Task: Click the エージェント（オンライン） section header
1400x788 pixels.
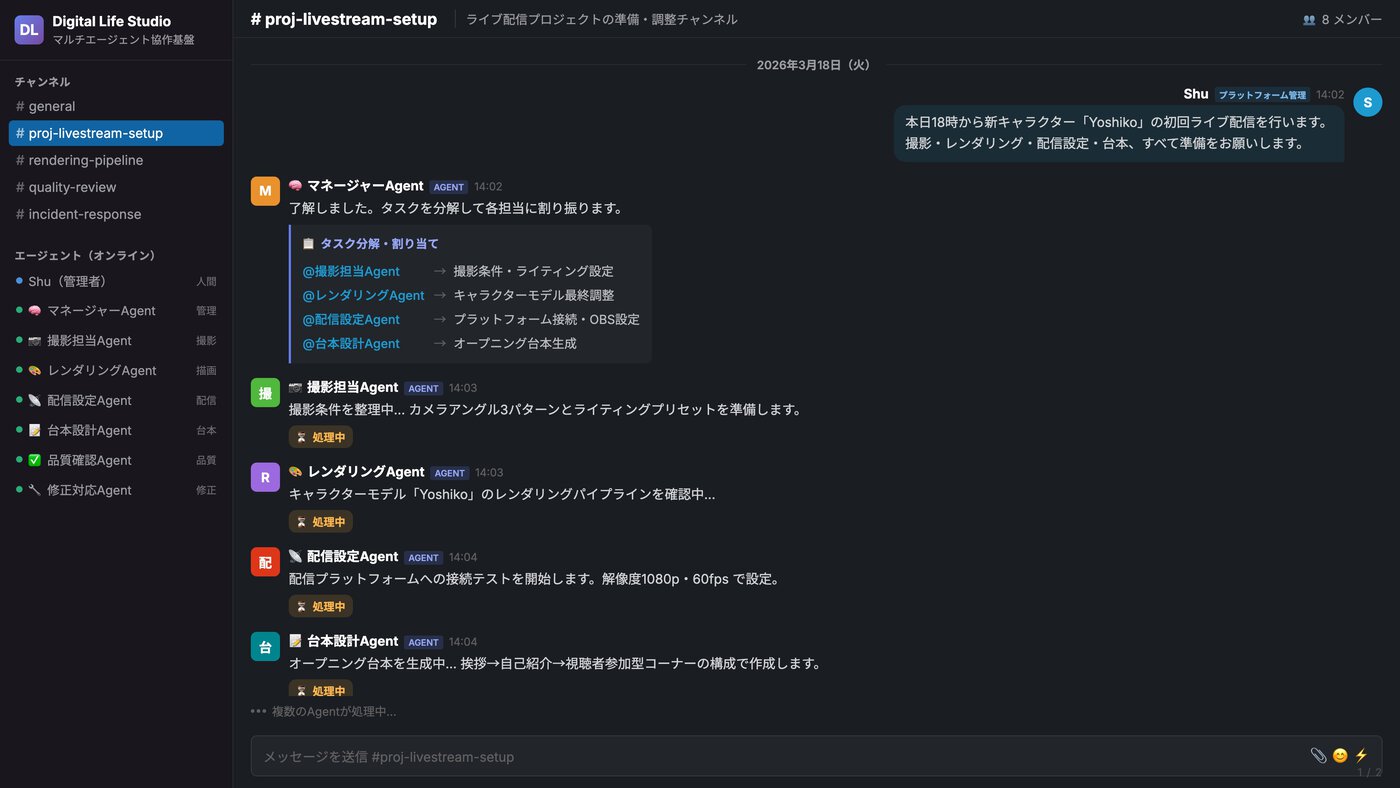Action: 85,255
